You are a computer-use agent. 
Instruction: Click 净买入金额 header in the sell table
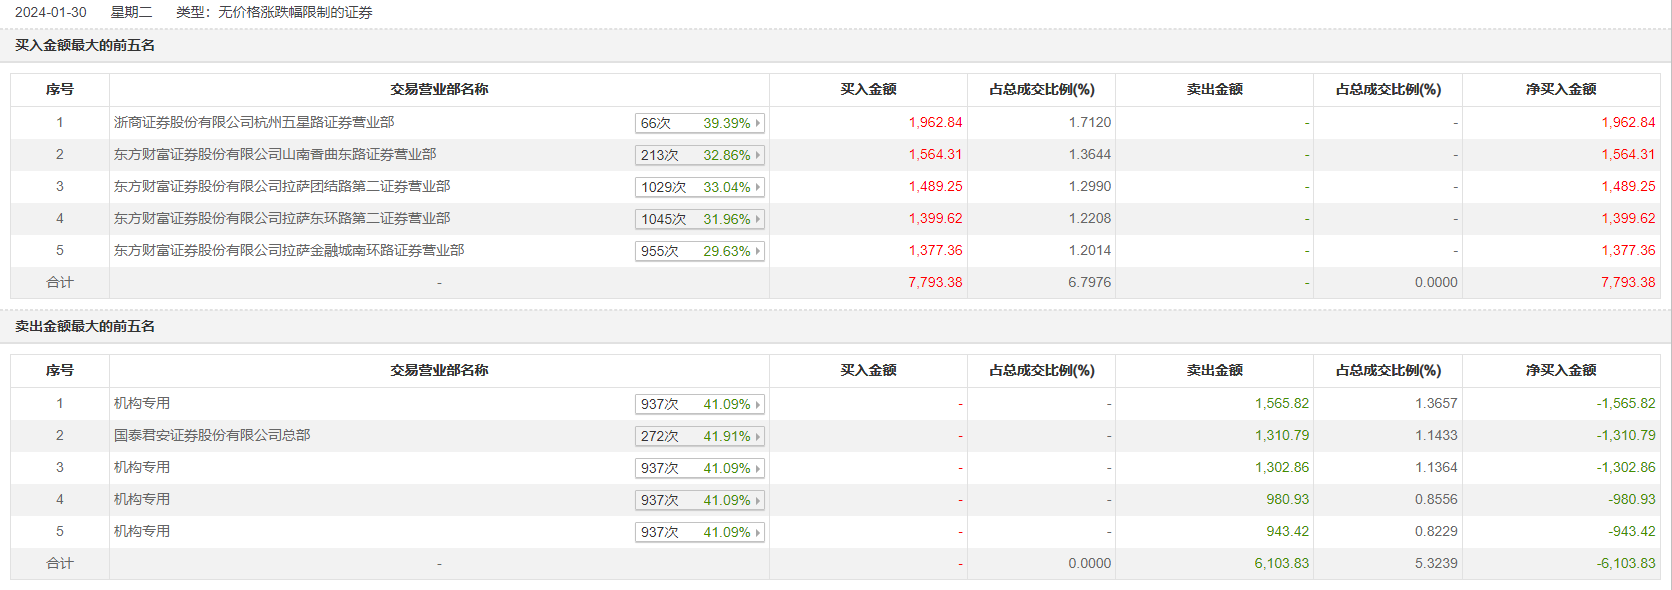tap(1561, 370)
